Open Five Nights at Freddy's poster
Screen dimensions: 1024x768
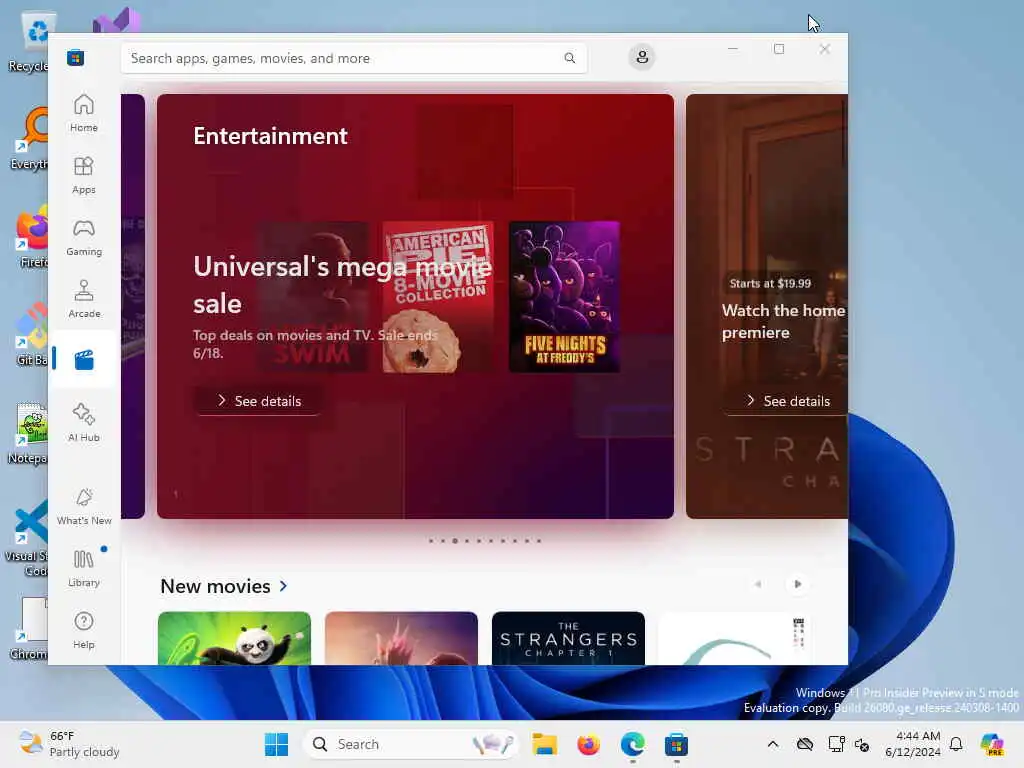(564, 297)
